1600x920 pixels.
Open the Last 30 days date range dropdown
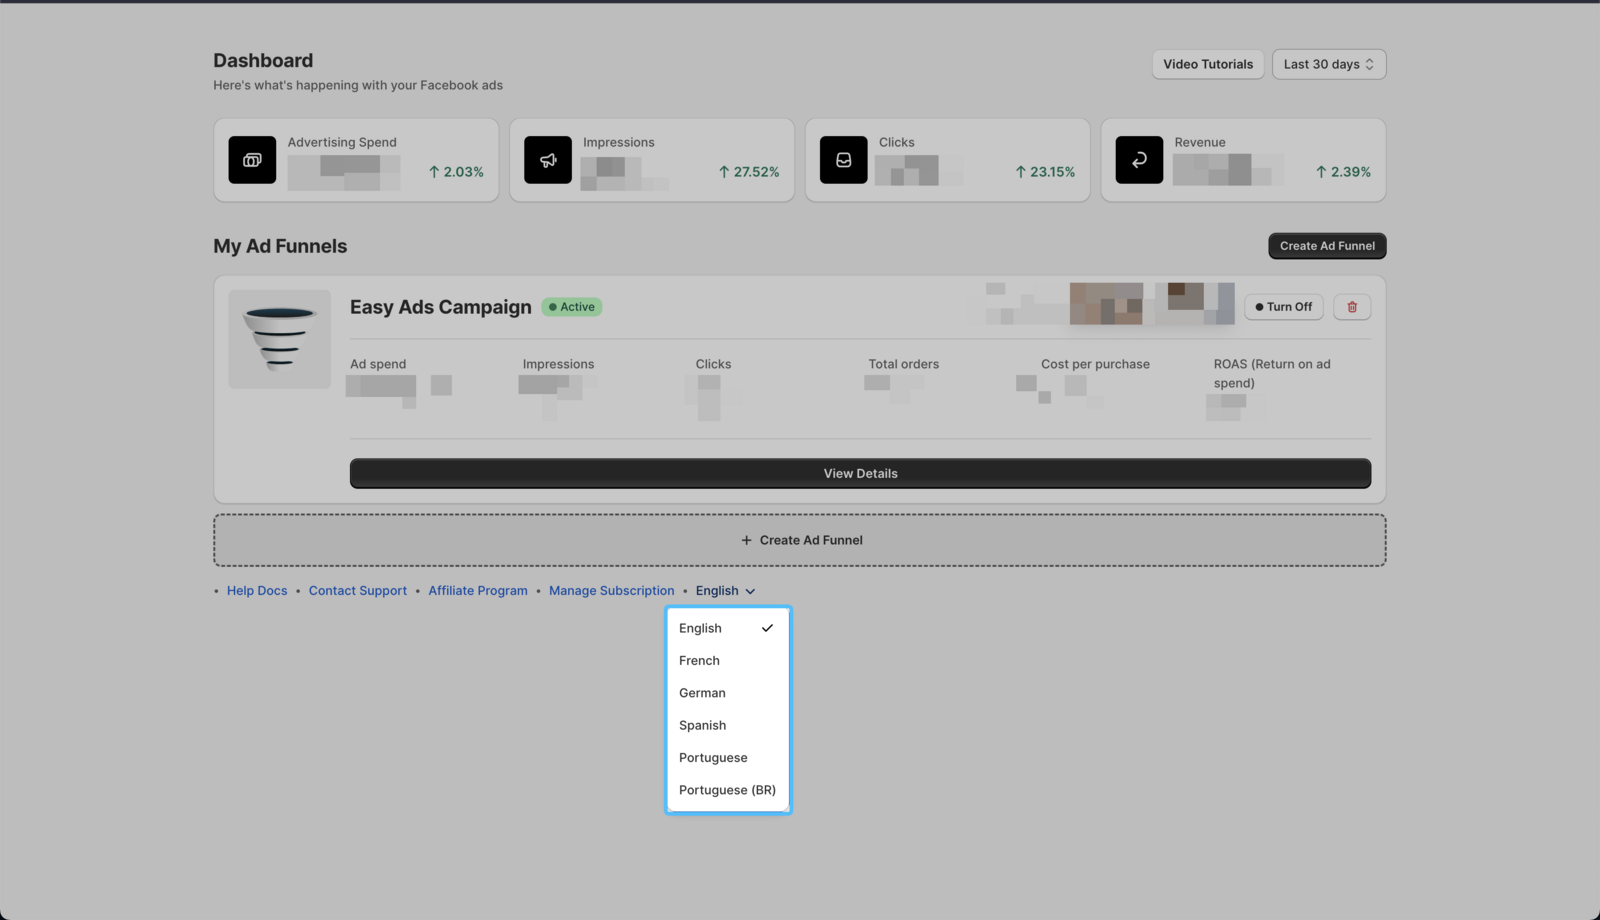pos(1328,64)
